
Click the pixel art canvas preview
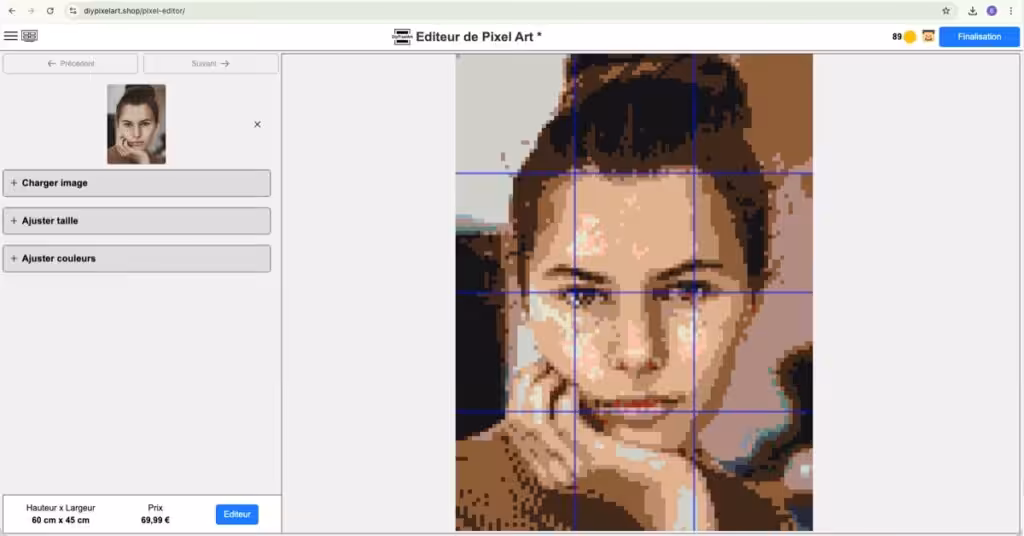pyautogui.click(x=634, y=292)
